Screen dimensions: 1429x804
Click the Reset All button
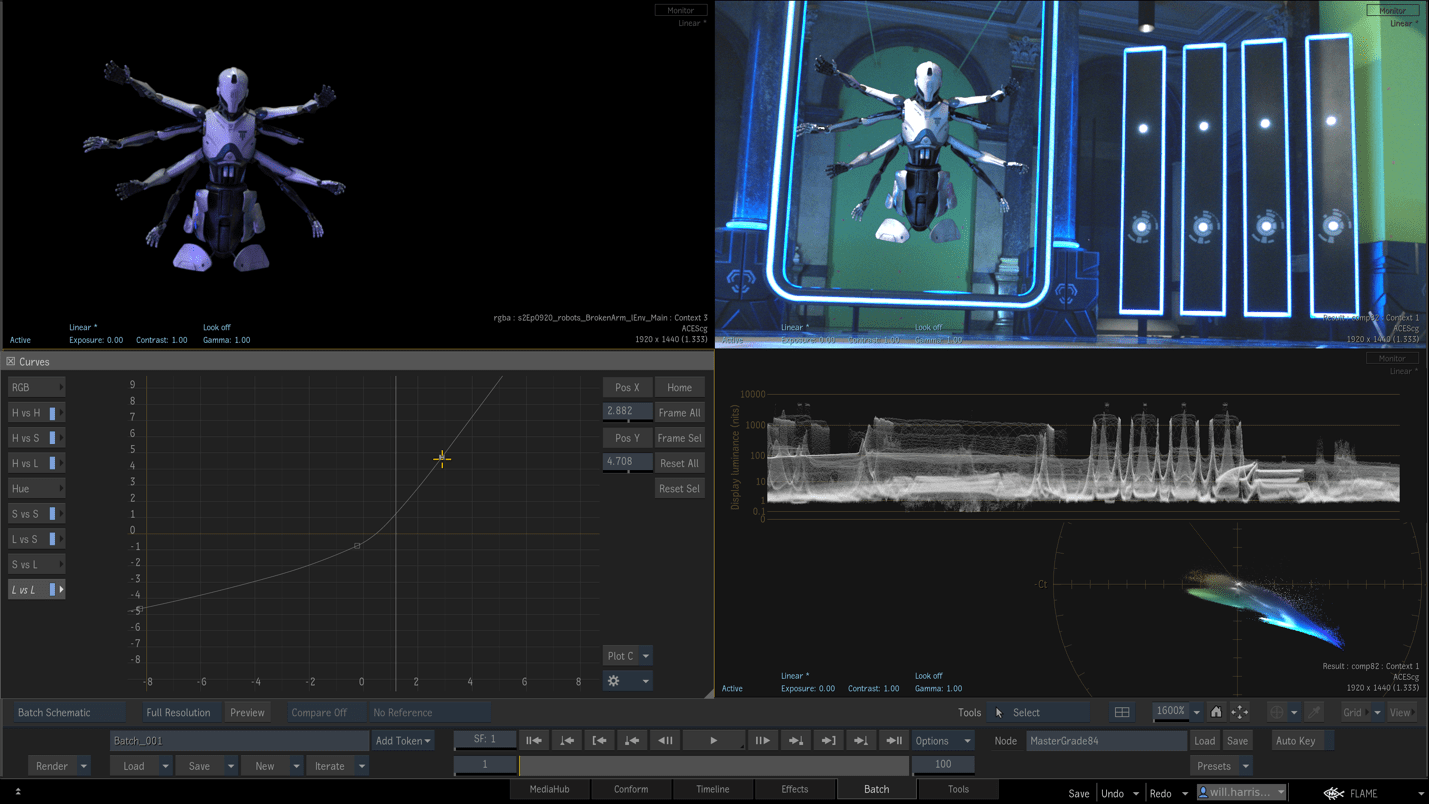click(x=679, y=463)
